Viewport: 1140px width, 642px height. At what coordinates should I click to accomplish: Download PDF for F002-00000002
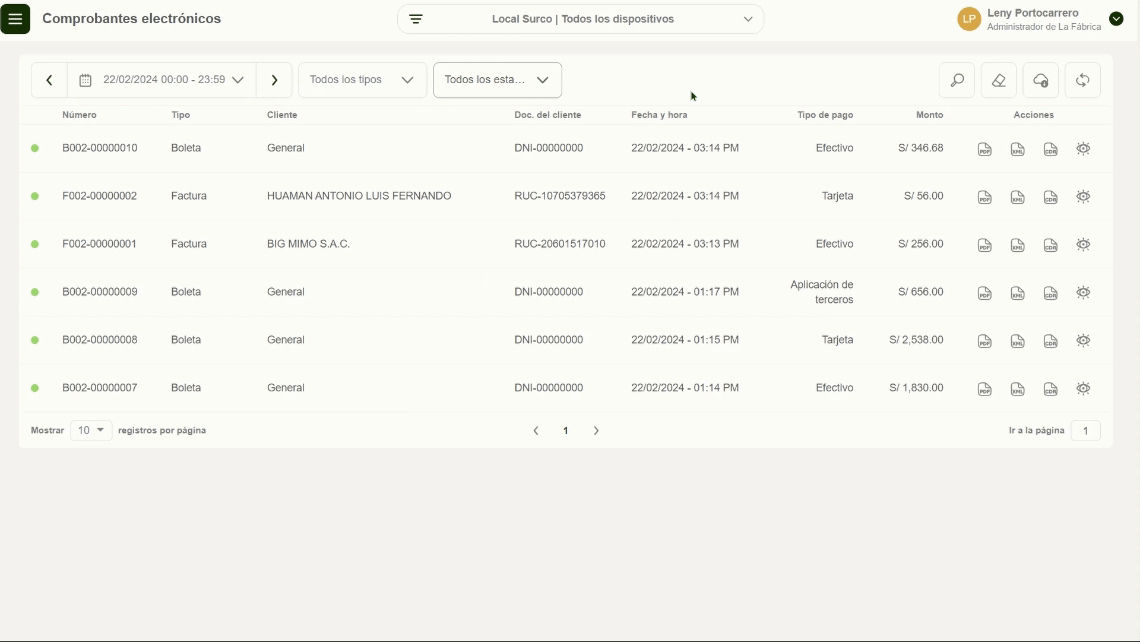(984, 197)
